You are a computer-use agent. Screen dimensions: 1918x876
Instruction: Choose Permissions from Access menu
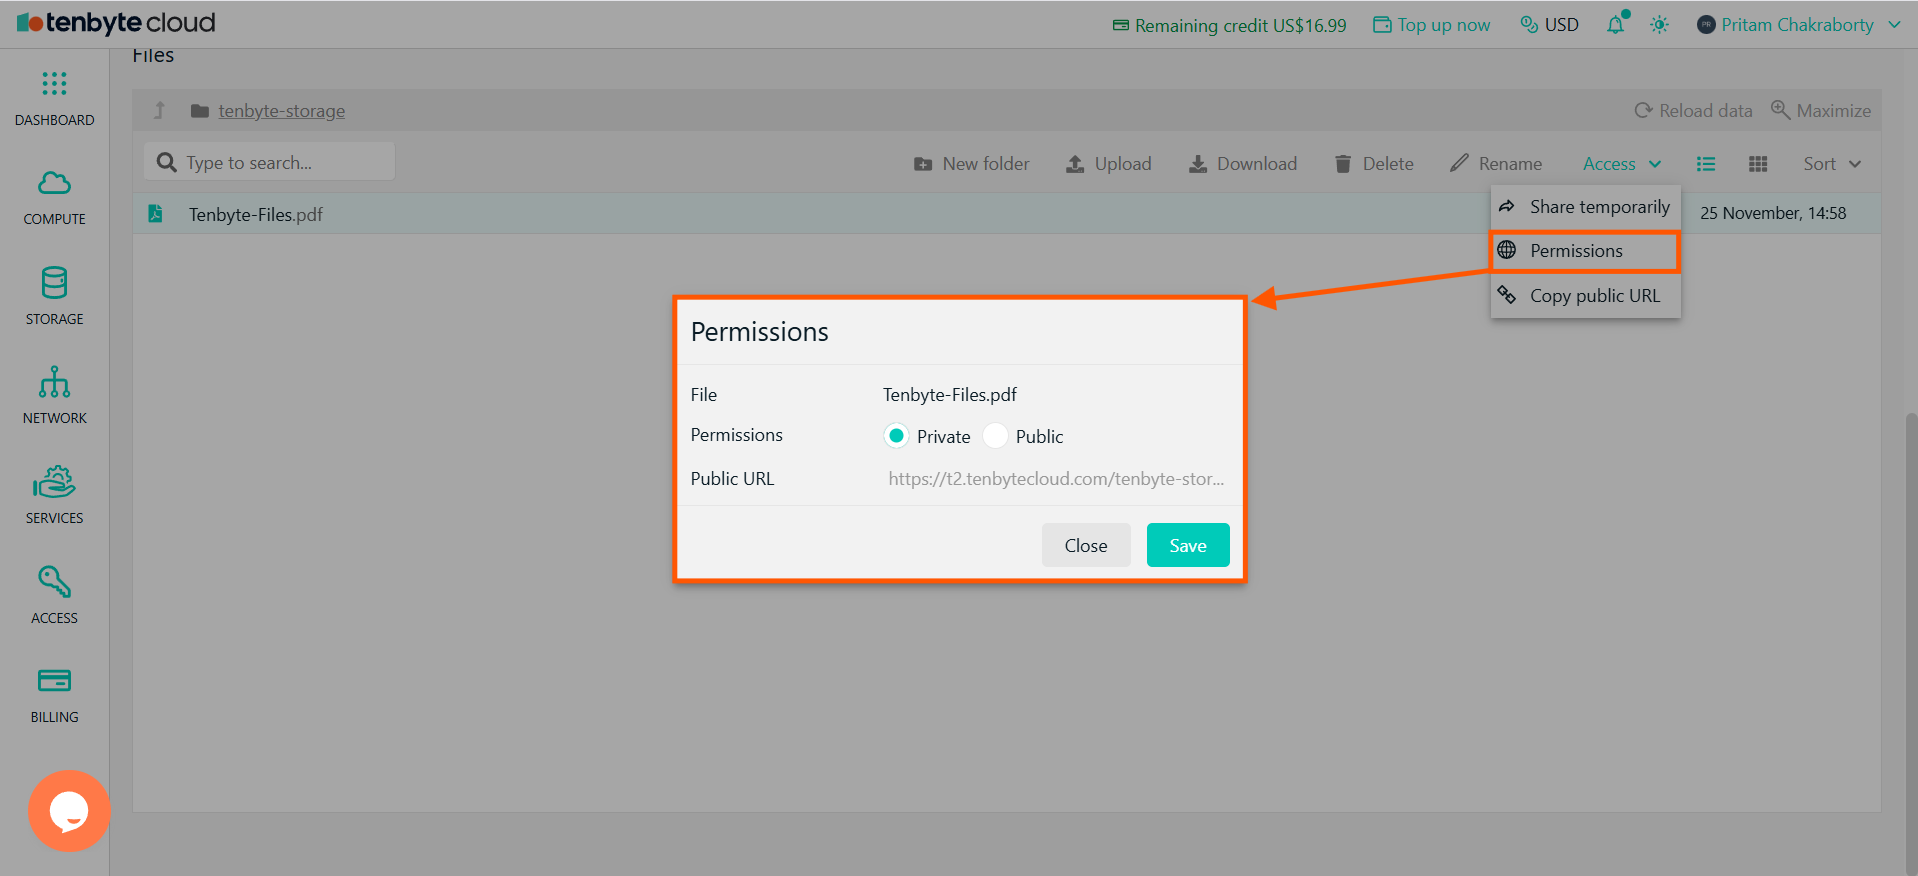1586,251
